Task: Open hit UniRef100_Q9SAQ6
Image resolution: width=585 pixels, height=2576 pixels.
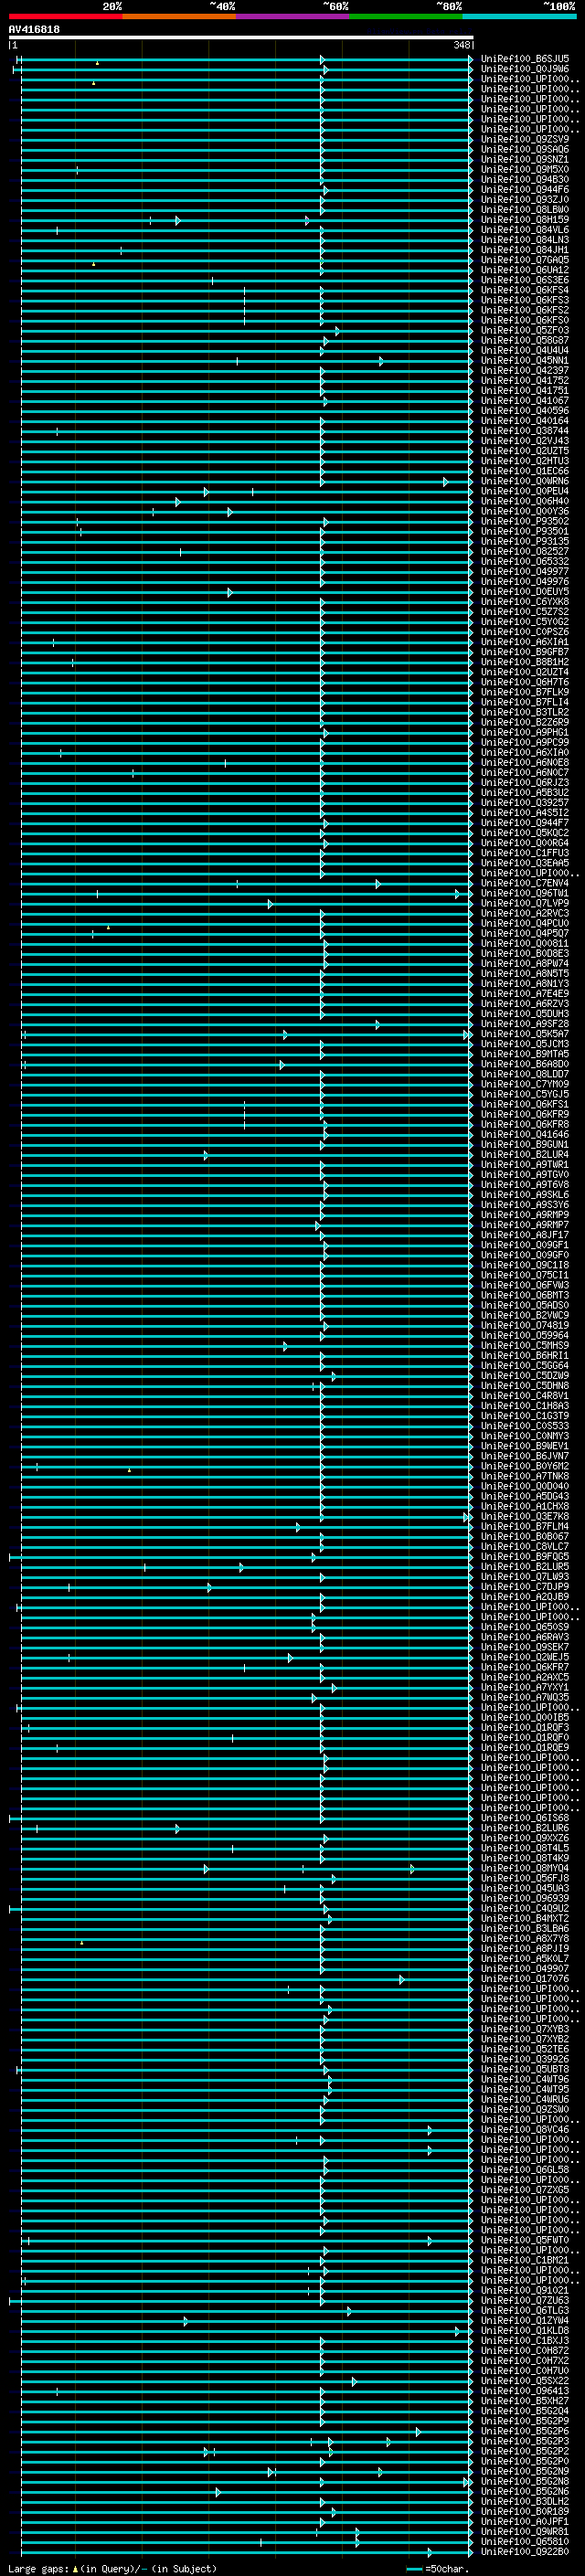Action: click(525, 150)
